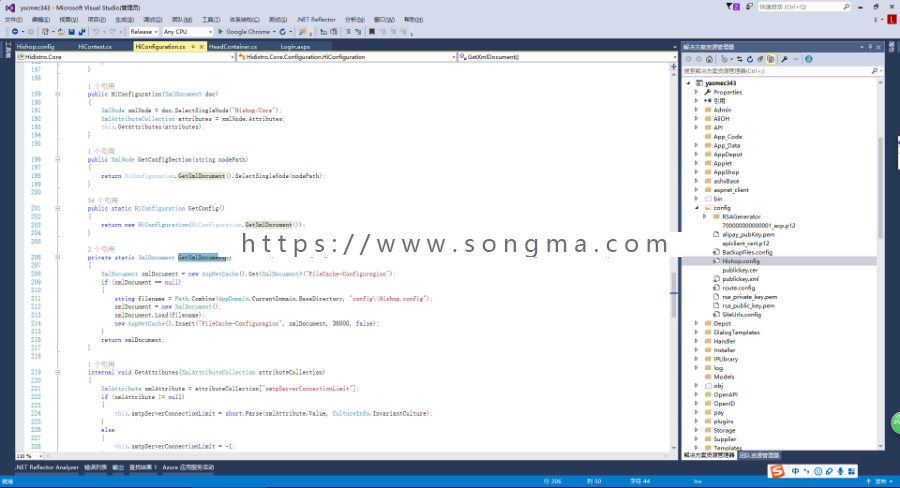Collapse the HiConfiguration constructor outline box

click(57, 94)
